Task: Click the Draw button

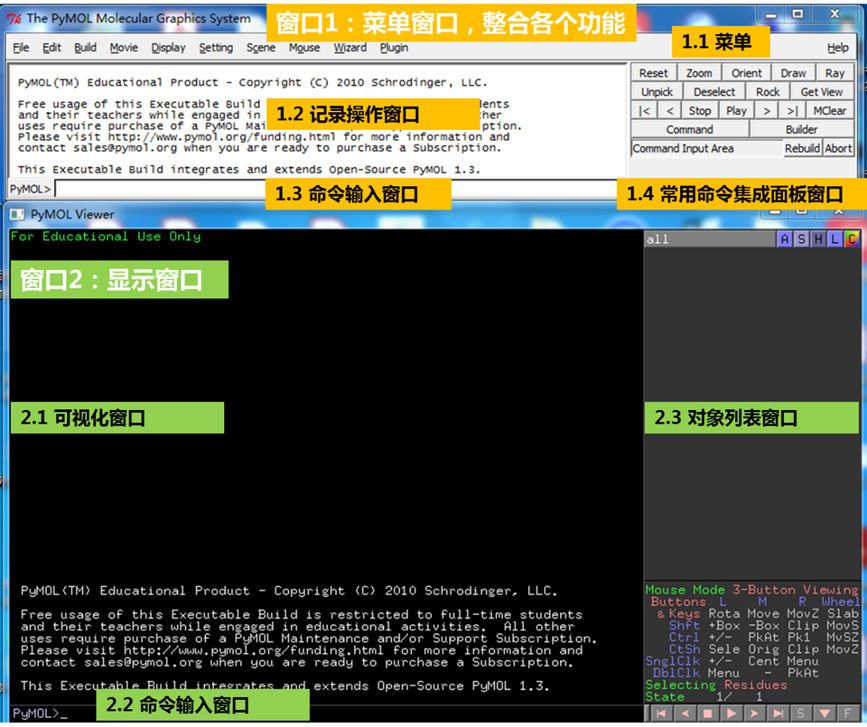Action: pos(793,73)
